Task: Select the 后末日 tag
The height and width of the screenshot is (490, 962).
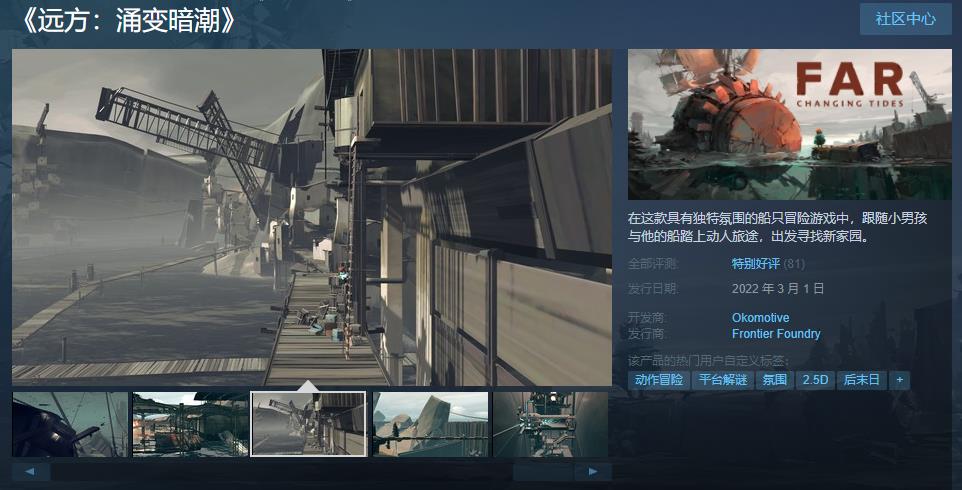Action: 861,380
